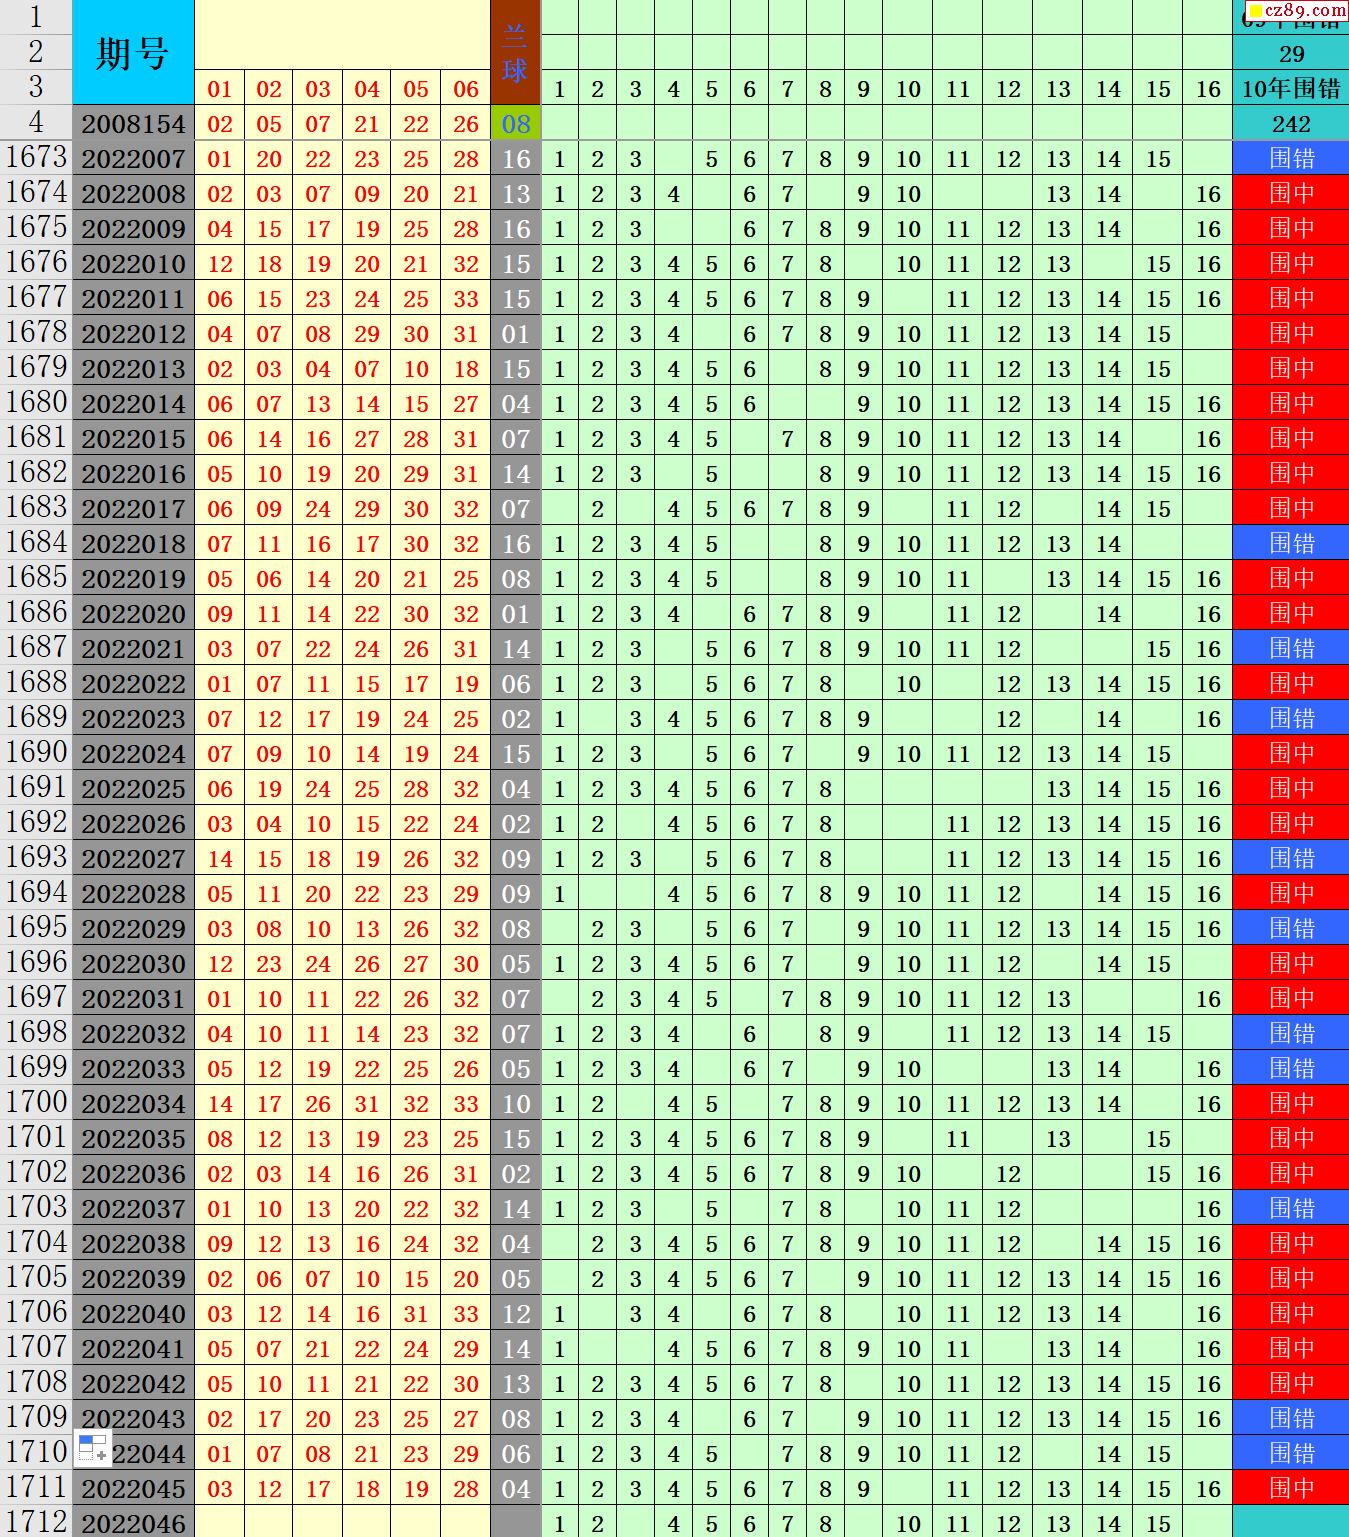Select the issue cell 2022046
Screen dimensions: 1349x1537
[x=133, y=1523]
